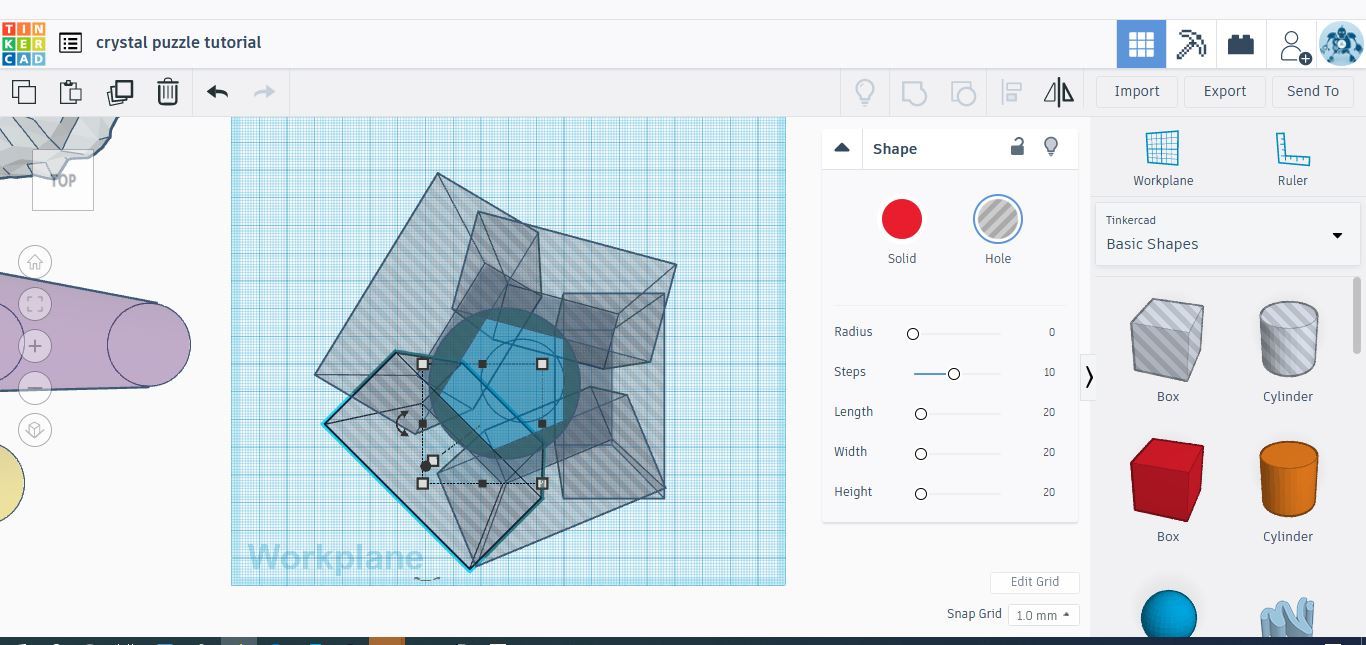
Task: Click the Copy icon in toolbar
Action: [24, 92]
